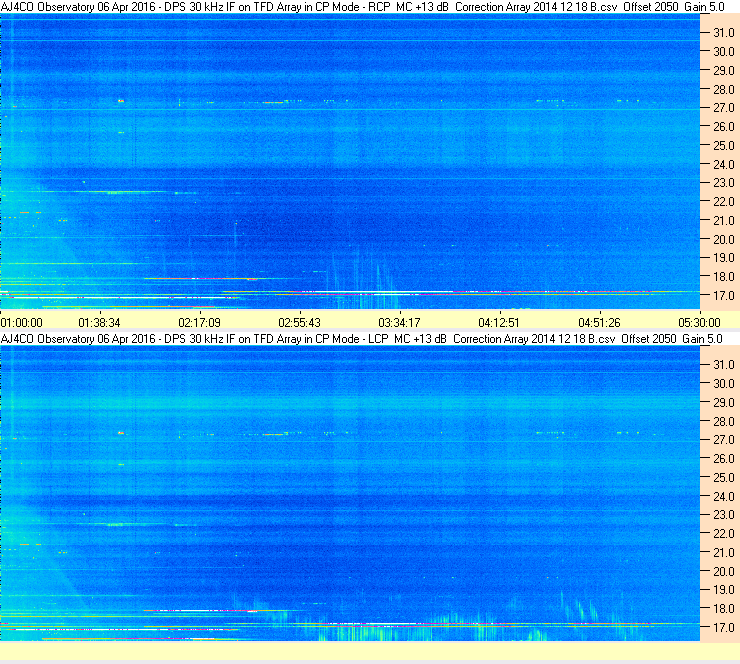Select 24.0 frequency label on LCP chart
Image resolution: width=740 pixels, height=664 pixels.
[x=724, y=496]
